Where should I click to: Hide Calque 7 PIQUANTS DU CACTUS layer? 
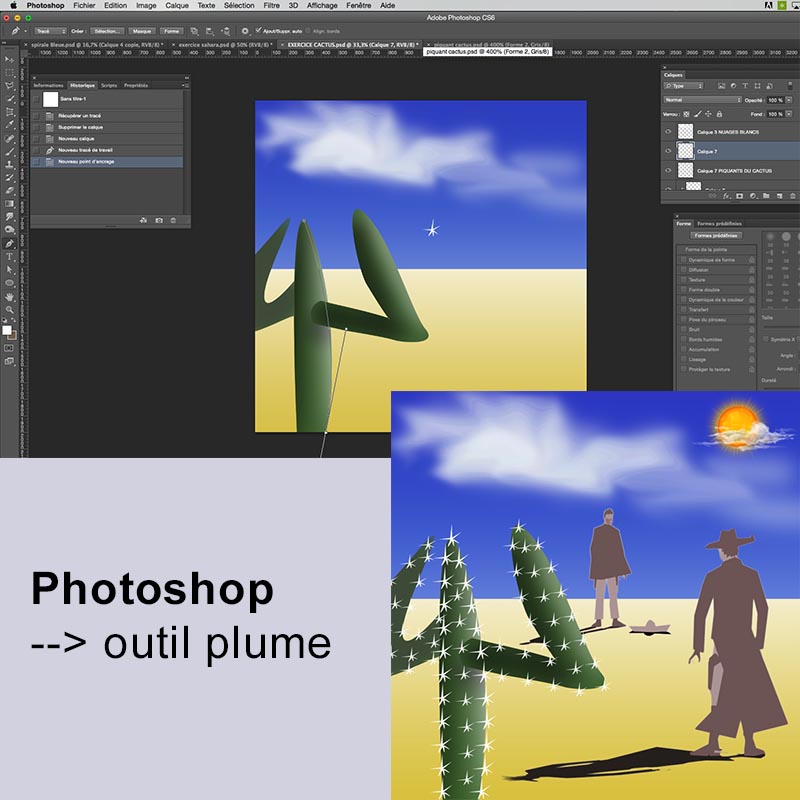[x=668, y=170]
